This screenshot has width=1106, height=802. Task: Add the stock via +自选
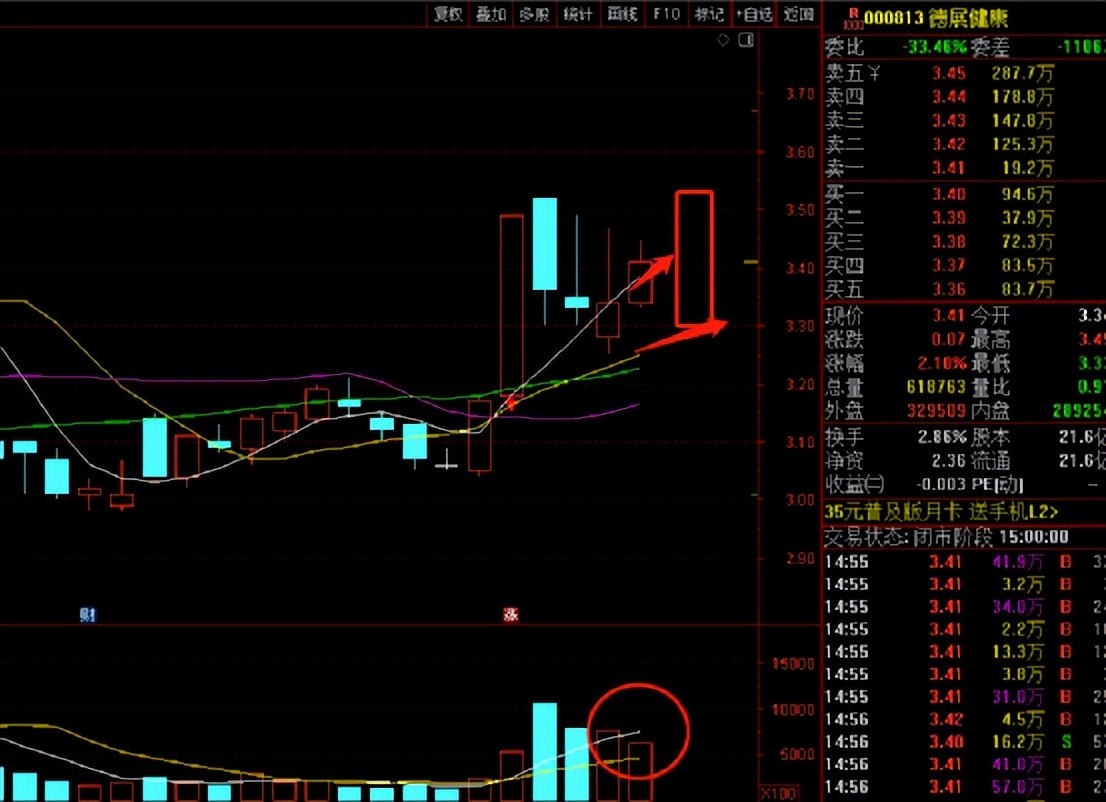(754, 14)
